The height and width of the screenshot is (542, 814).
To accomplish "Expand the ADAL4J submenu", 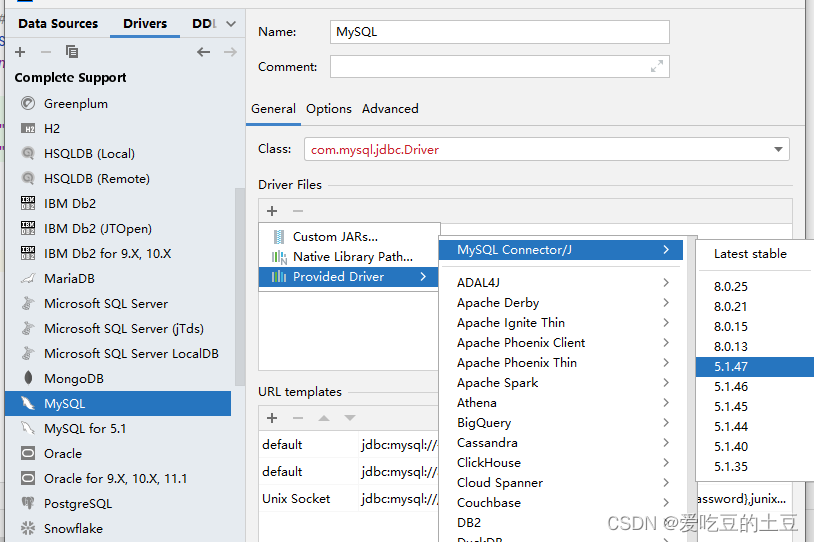I will [666, 282].
